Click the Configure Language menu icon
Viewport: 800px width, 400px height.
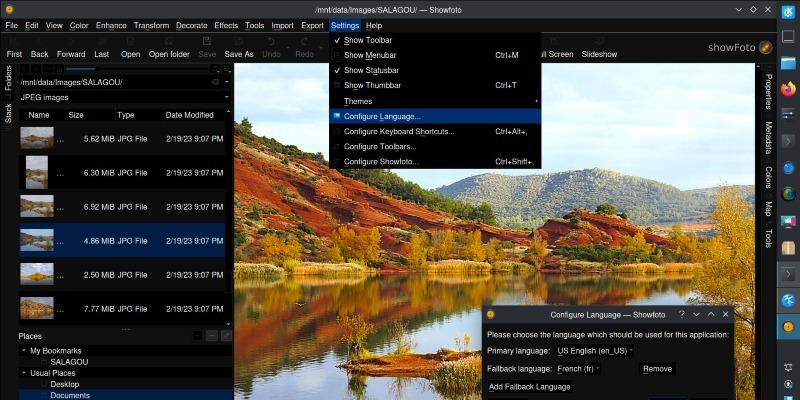point(336,116)
